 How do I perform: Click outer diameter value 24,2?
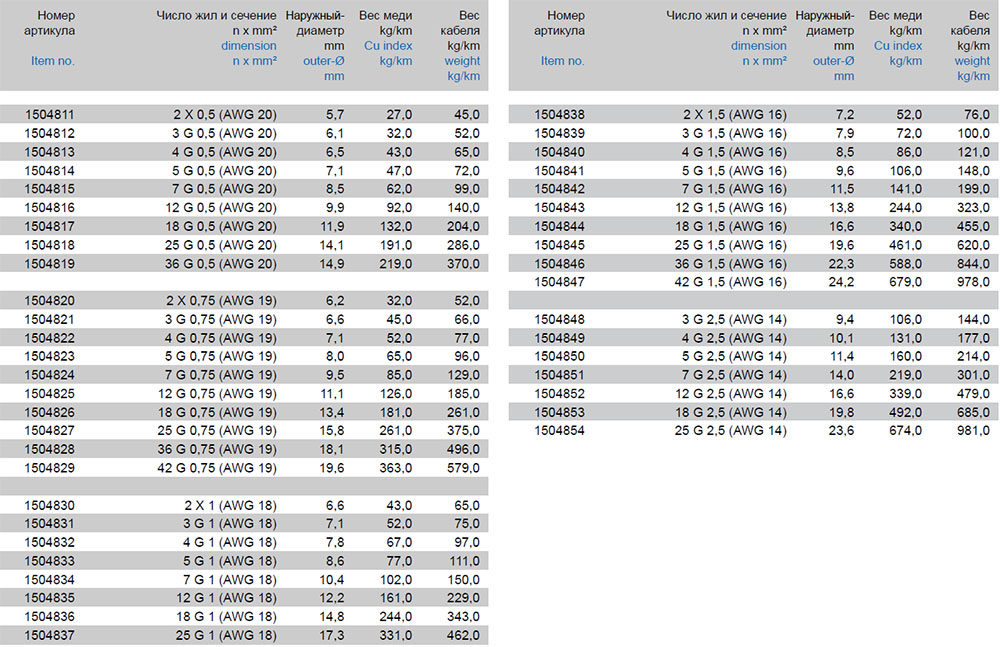(x=841, y=282)
